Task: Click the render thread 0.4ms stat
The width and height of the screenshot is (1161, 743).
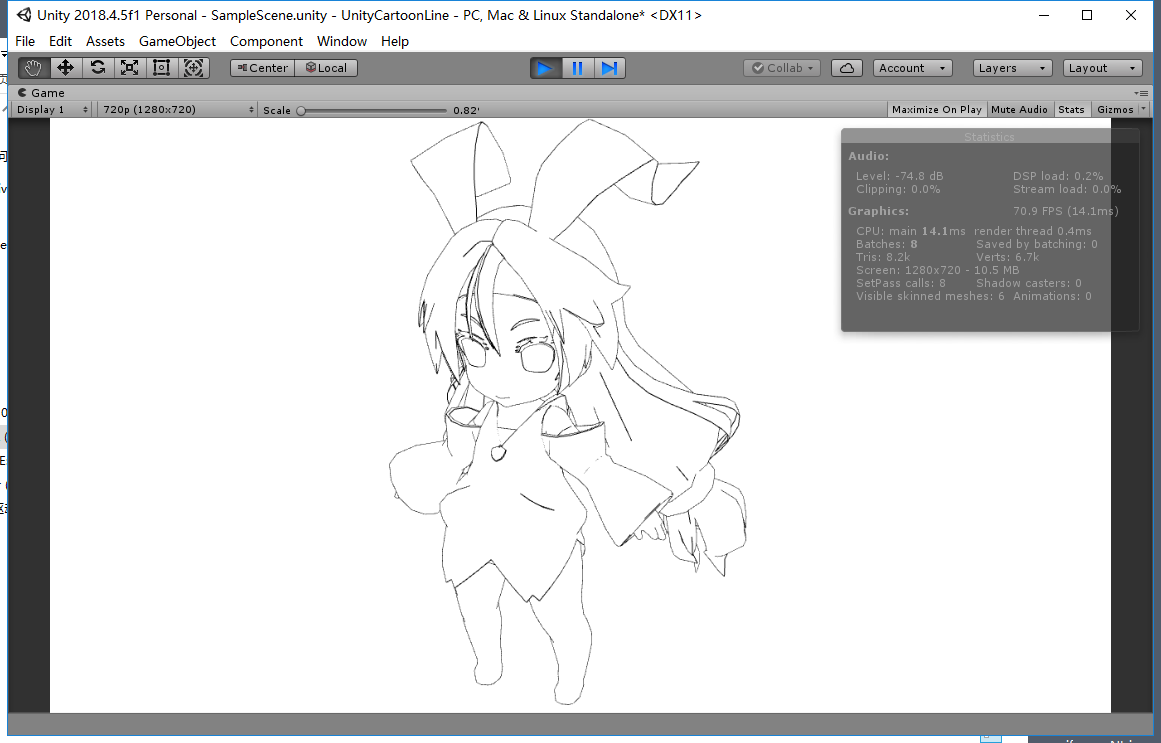Action: point(1033,231)
